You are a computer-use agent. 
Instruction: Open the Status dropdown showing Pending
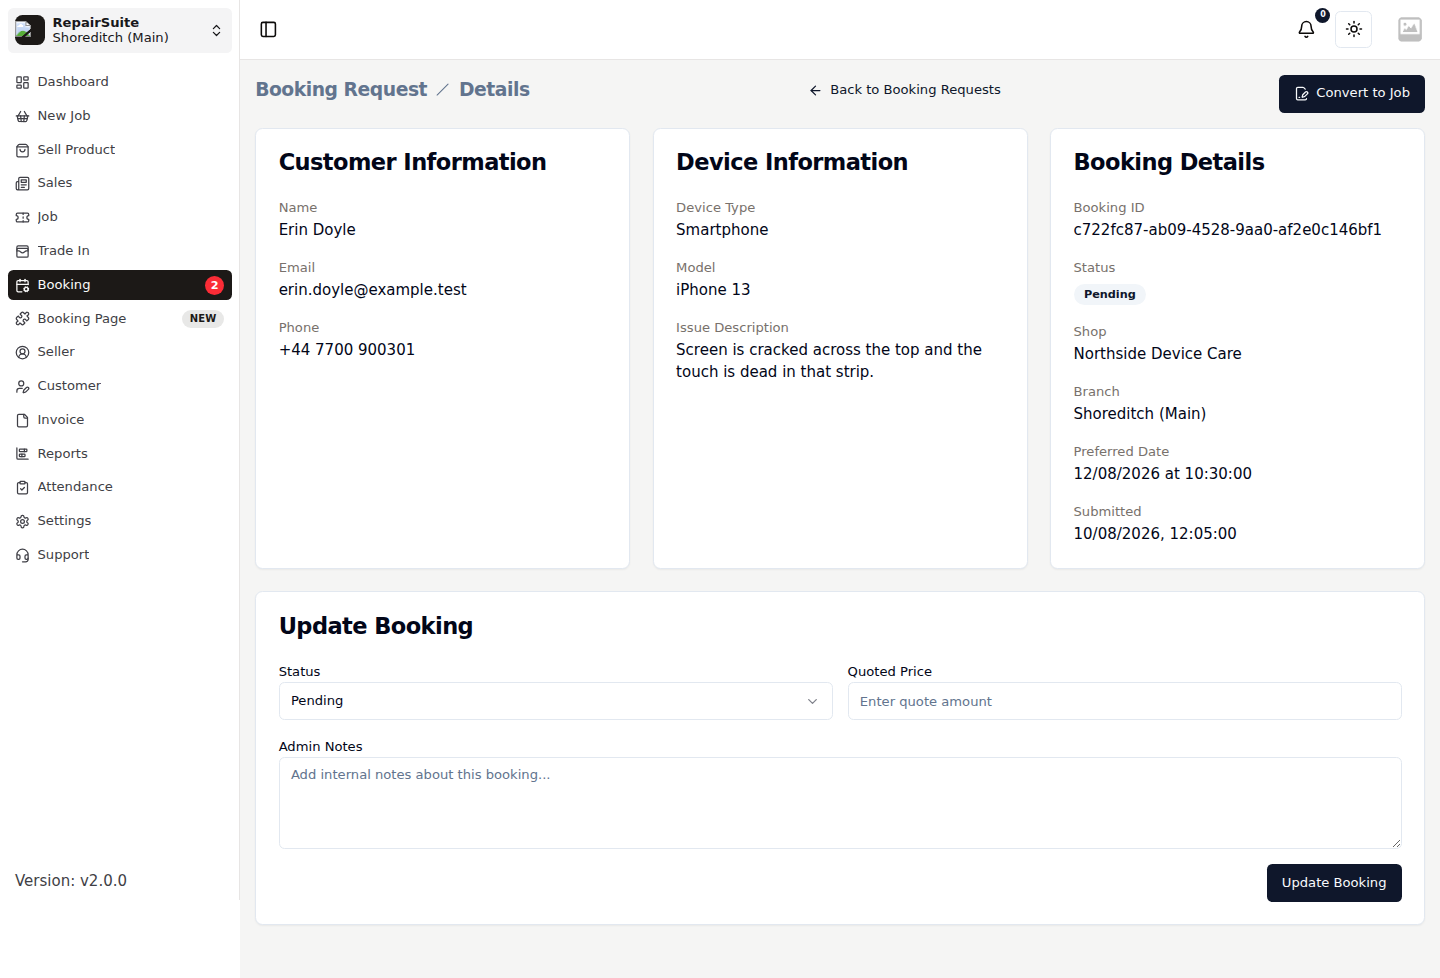[x=555, y=701]
